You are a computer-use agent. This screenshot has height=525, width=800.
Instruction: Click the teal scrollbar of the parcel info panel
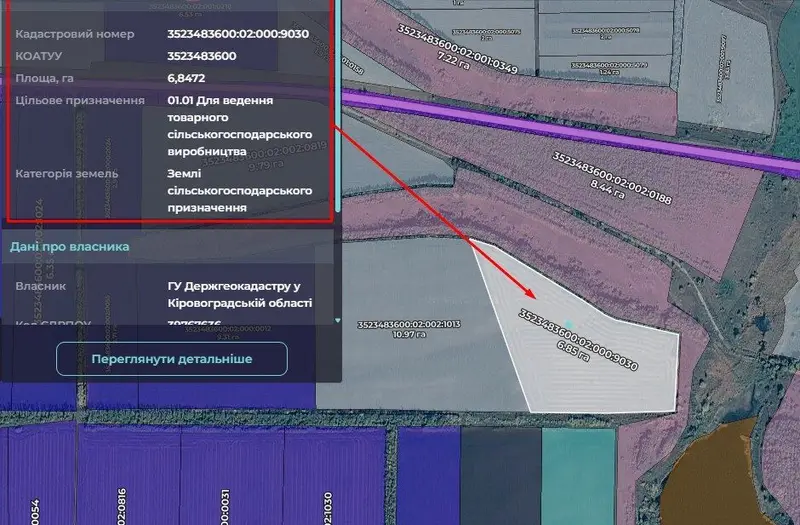(337, 106)
